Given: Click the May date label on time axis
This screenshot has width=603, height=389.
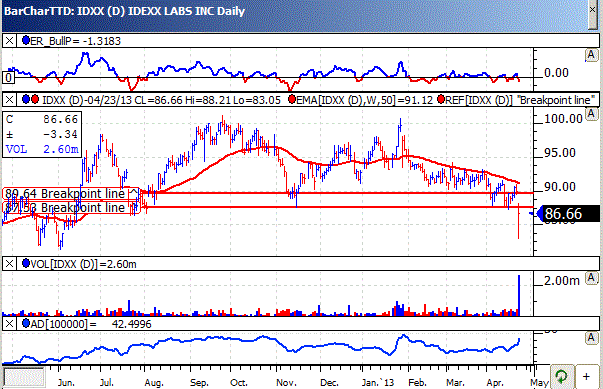Looking at the screenshot, I should pyautogui.click(x=539, y=382).
